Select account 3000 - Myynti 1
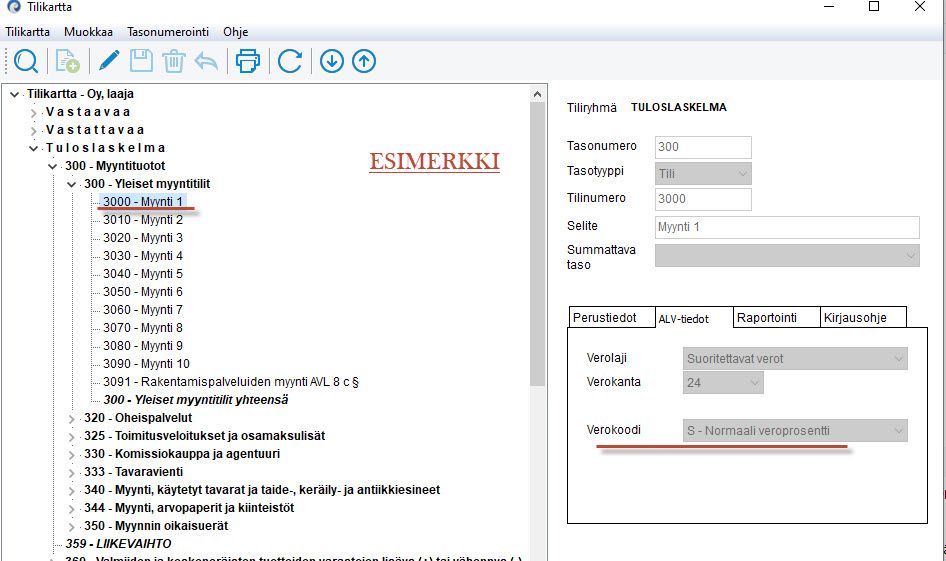946x561 pixels. coord(142,201)
